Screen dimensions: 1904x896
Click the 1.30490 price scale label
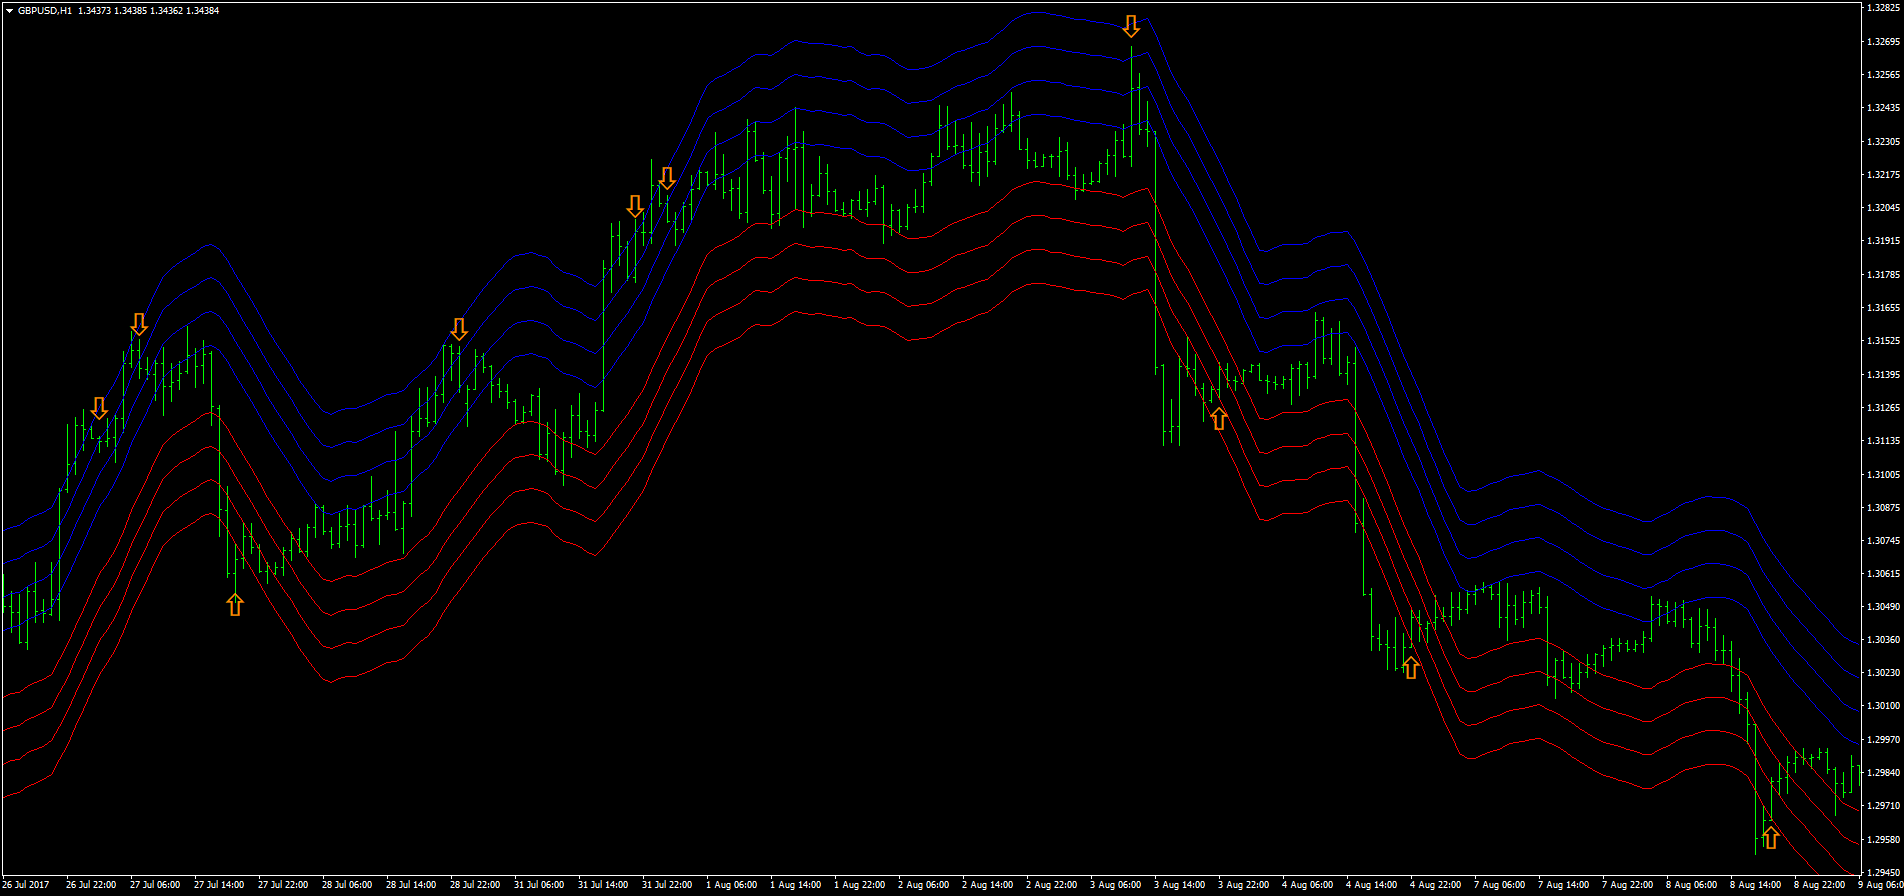click(1883, 606)
